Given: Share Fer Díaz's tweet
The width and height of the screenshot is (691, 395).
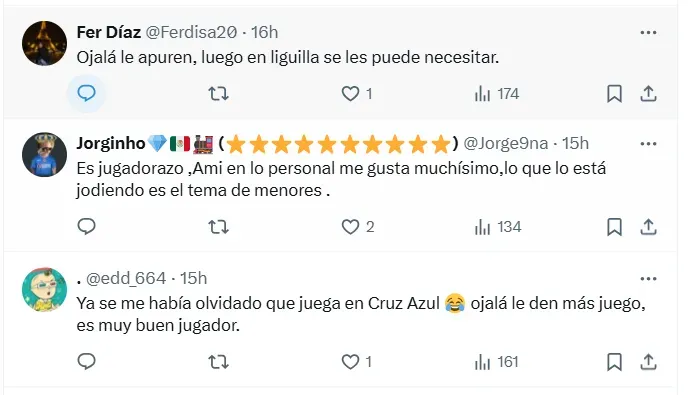Looking at the screenshot, I should 648,93.
